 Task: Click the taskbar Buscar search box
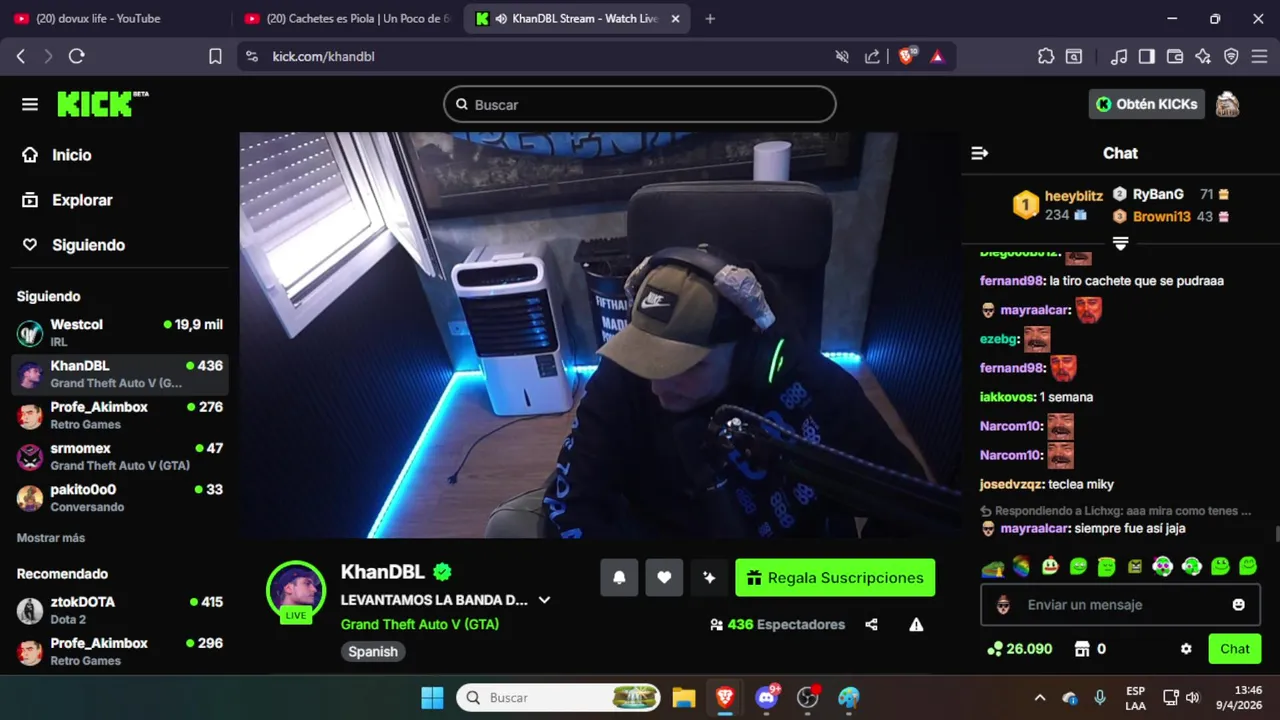click(558, 697)
